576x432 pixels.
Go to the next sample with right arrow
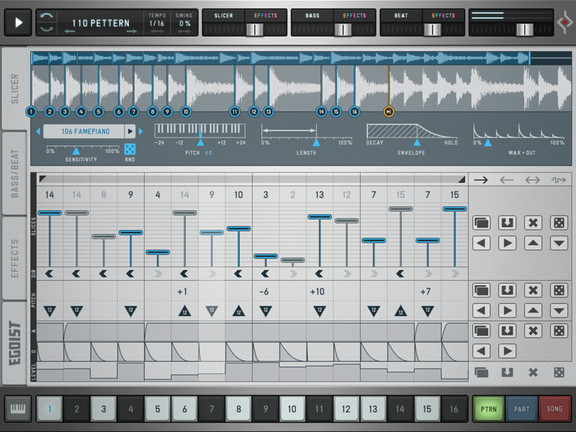141,131
